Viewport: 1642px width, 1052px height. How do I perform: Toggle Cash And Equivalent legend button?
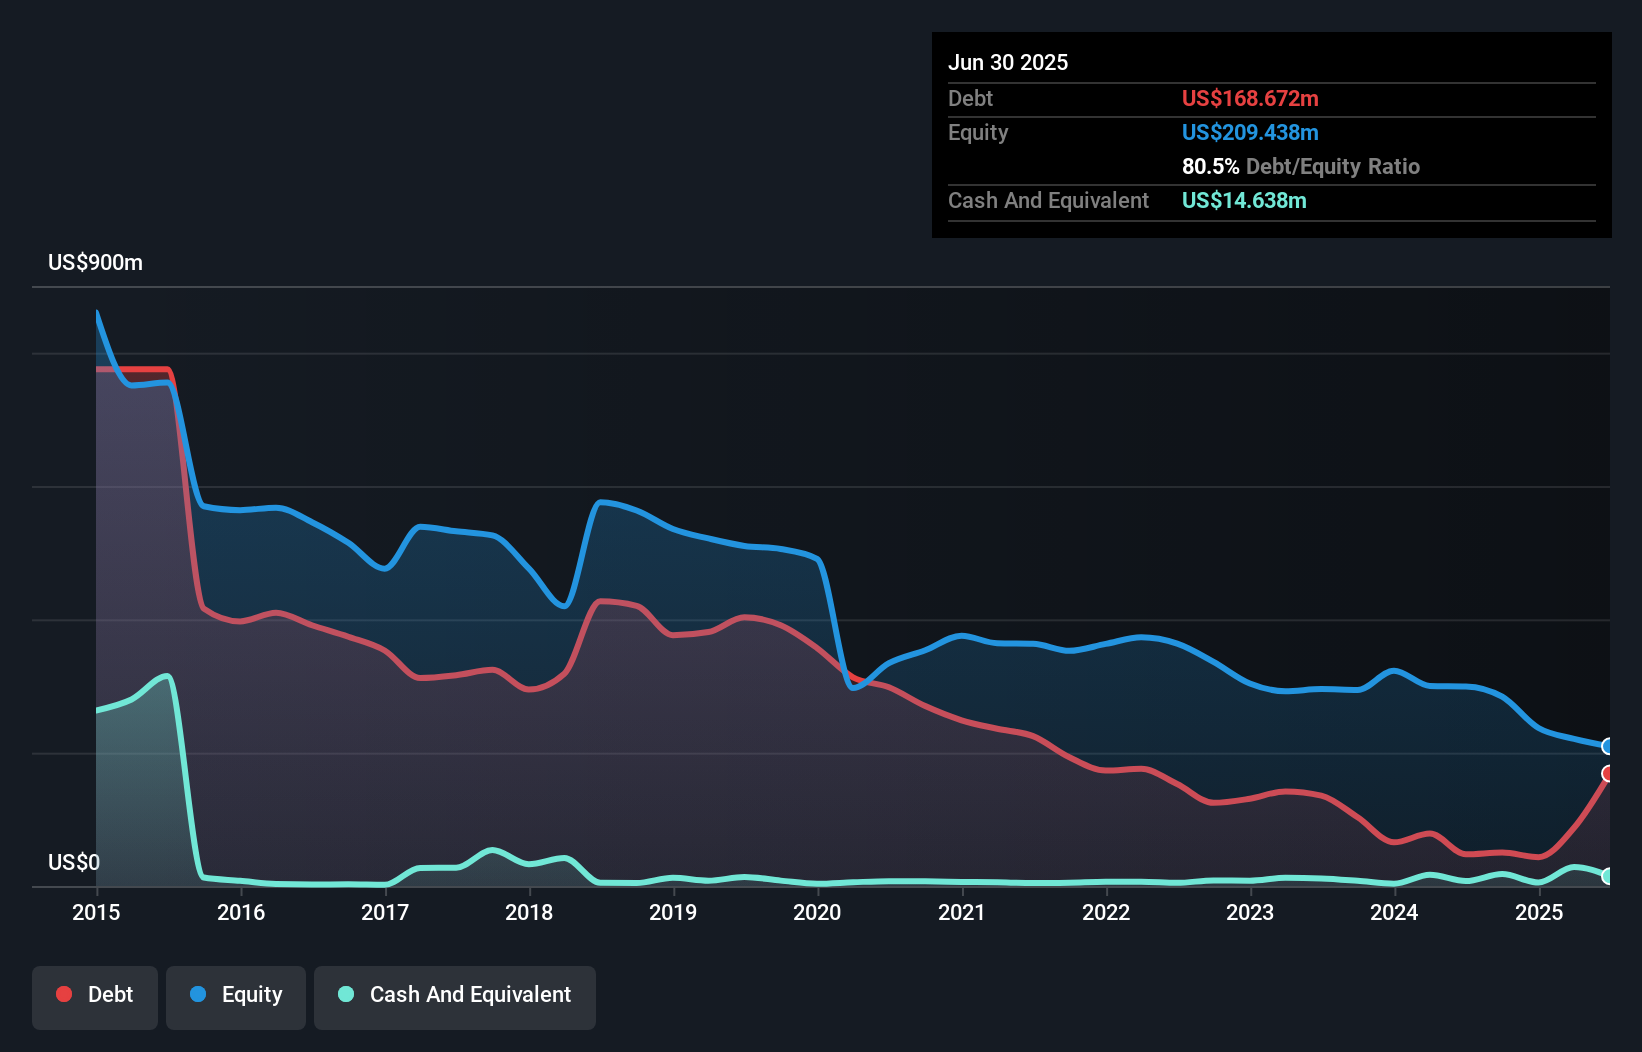(455, 996)
